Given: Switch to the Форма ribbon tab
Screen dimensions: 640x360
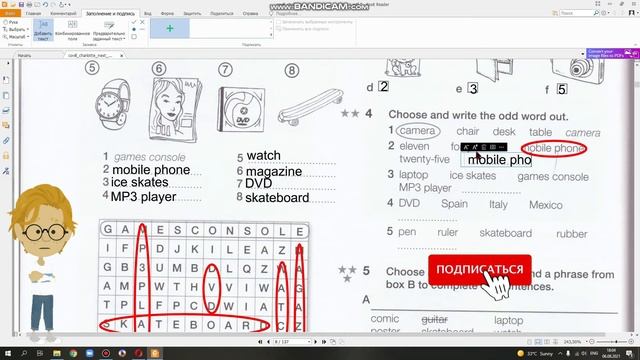Looking at the screenshot, I should pos(167,13).
